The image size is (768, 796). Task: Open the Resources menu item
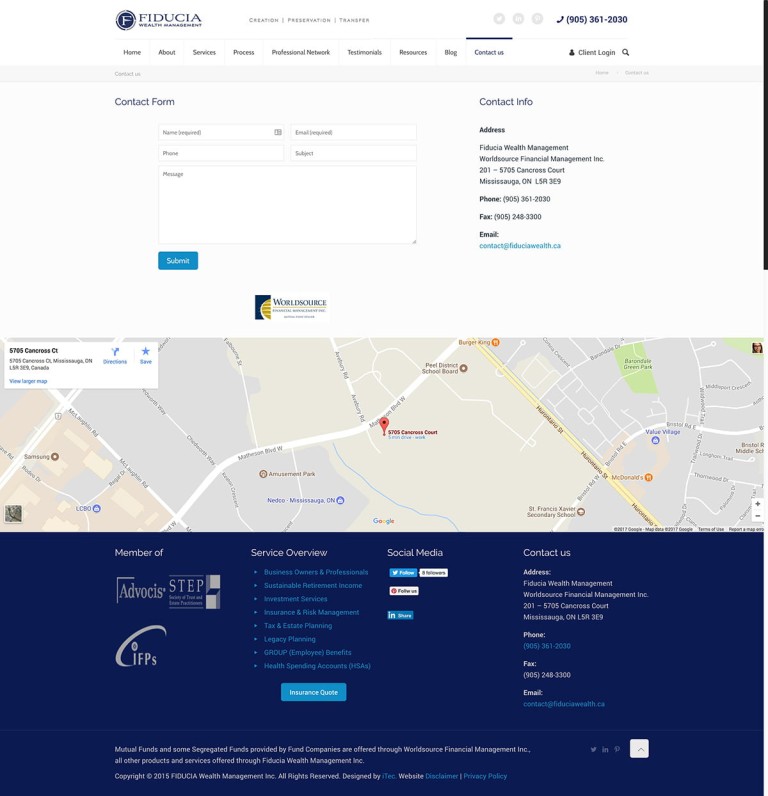413,52
